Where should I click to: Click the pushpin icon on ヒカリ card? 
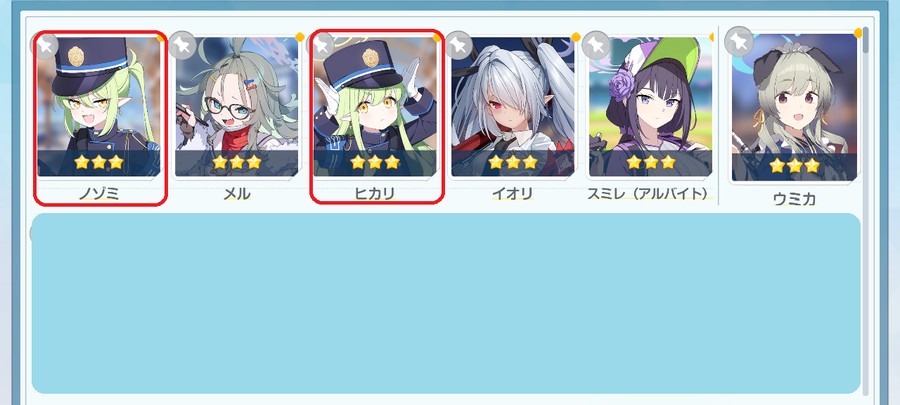(x=321, y=45)
